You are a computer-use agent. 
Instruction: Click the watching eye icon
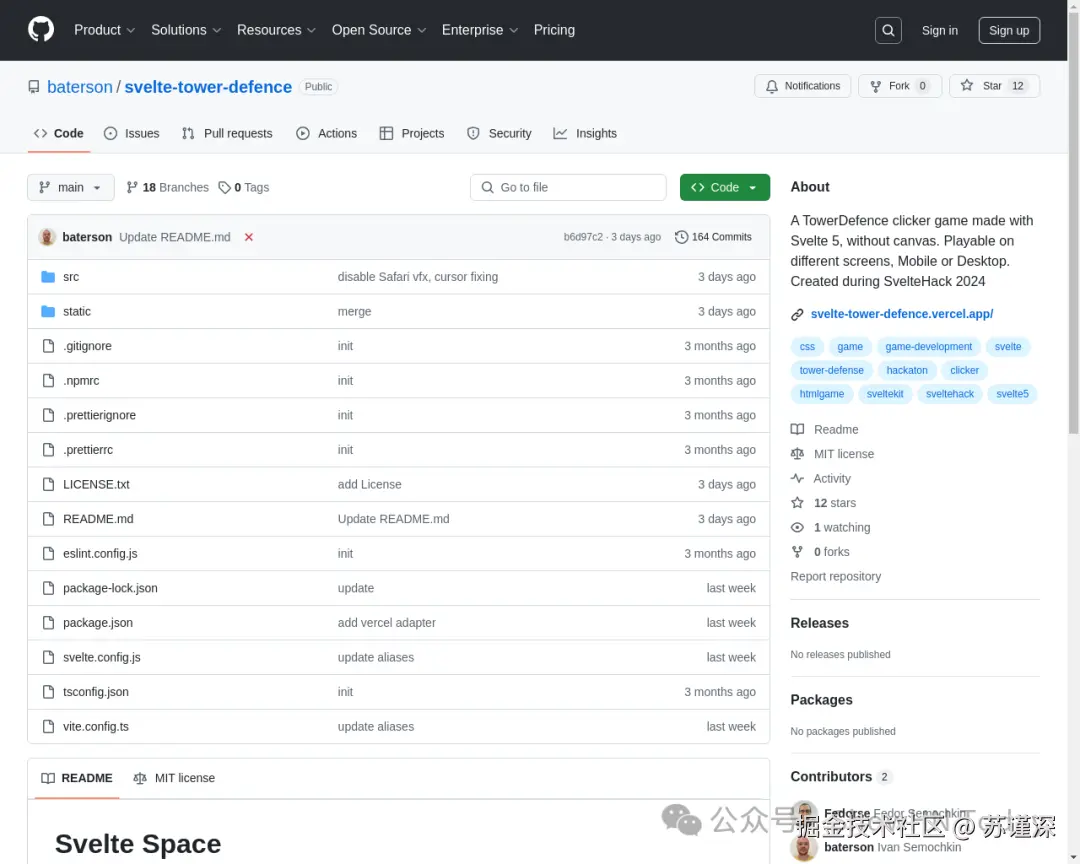click(797, 527)
